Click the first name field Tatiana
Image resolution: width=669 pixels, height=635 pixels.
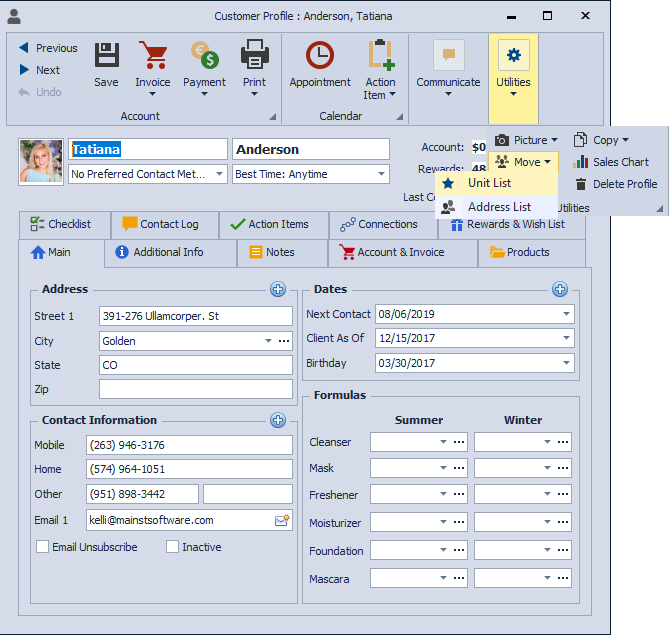(148, 149)
